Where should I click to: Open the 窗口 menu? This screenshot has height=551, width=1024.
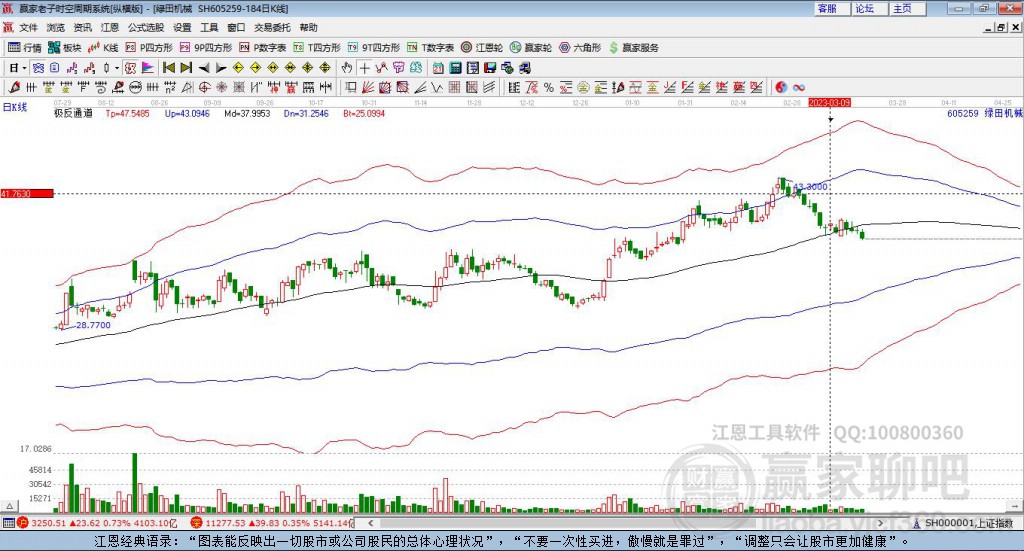click(236, 27)
